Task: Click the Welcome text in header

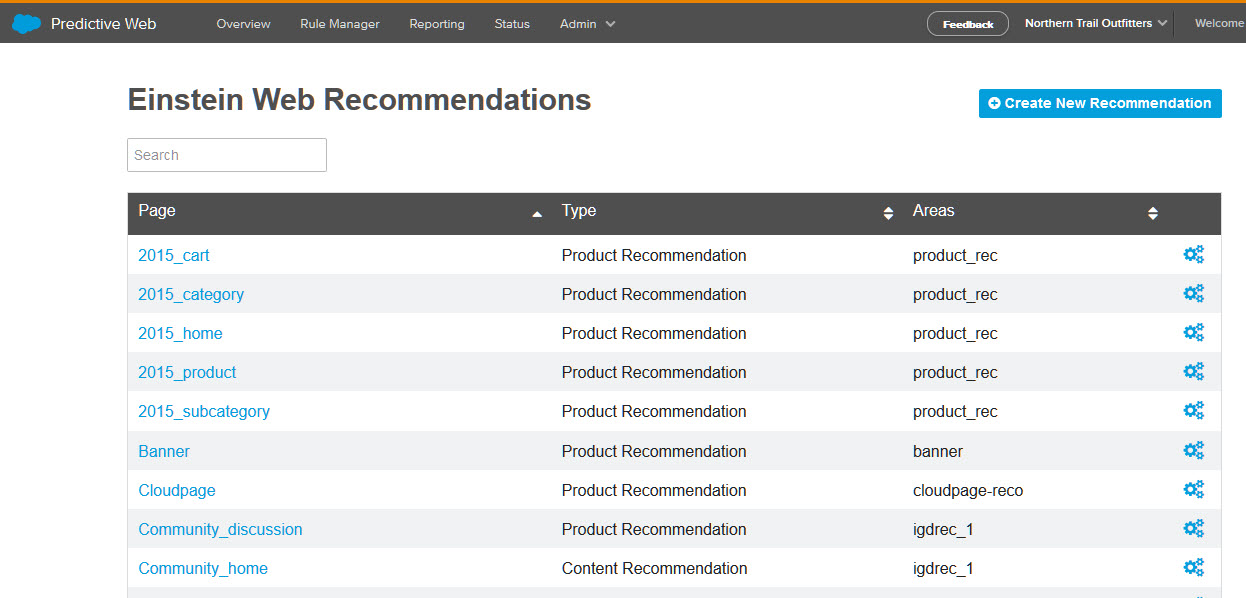Action: tap(1219, 23)
